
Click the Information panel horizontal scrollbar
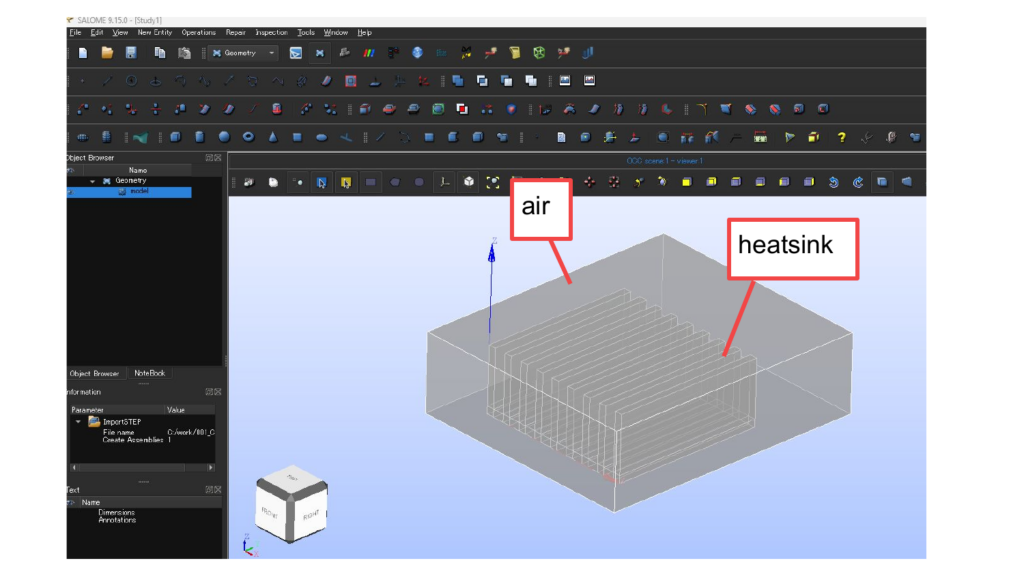(x=141, y=467)
